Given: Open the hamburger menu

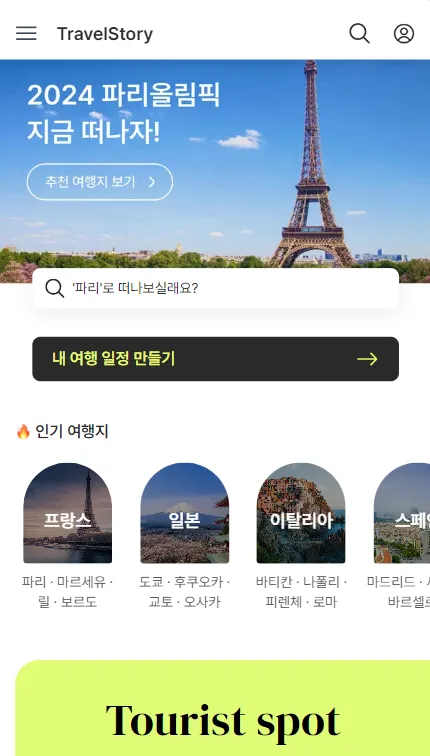Looking at the screenshot, I should 26,34.
